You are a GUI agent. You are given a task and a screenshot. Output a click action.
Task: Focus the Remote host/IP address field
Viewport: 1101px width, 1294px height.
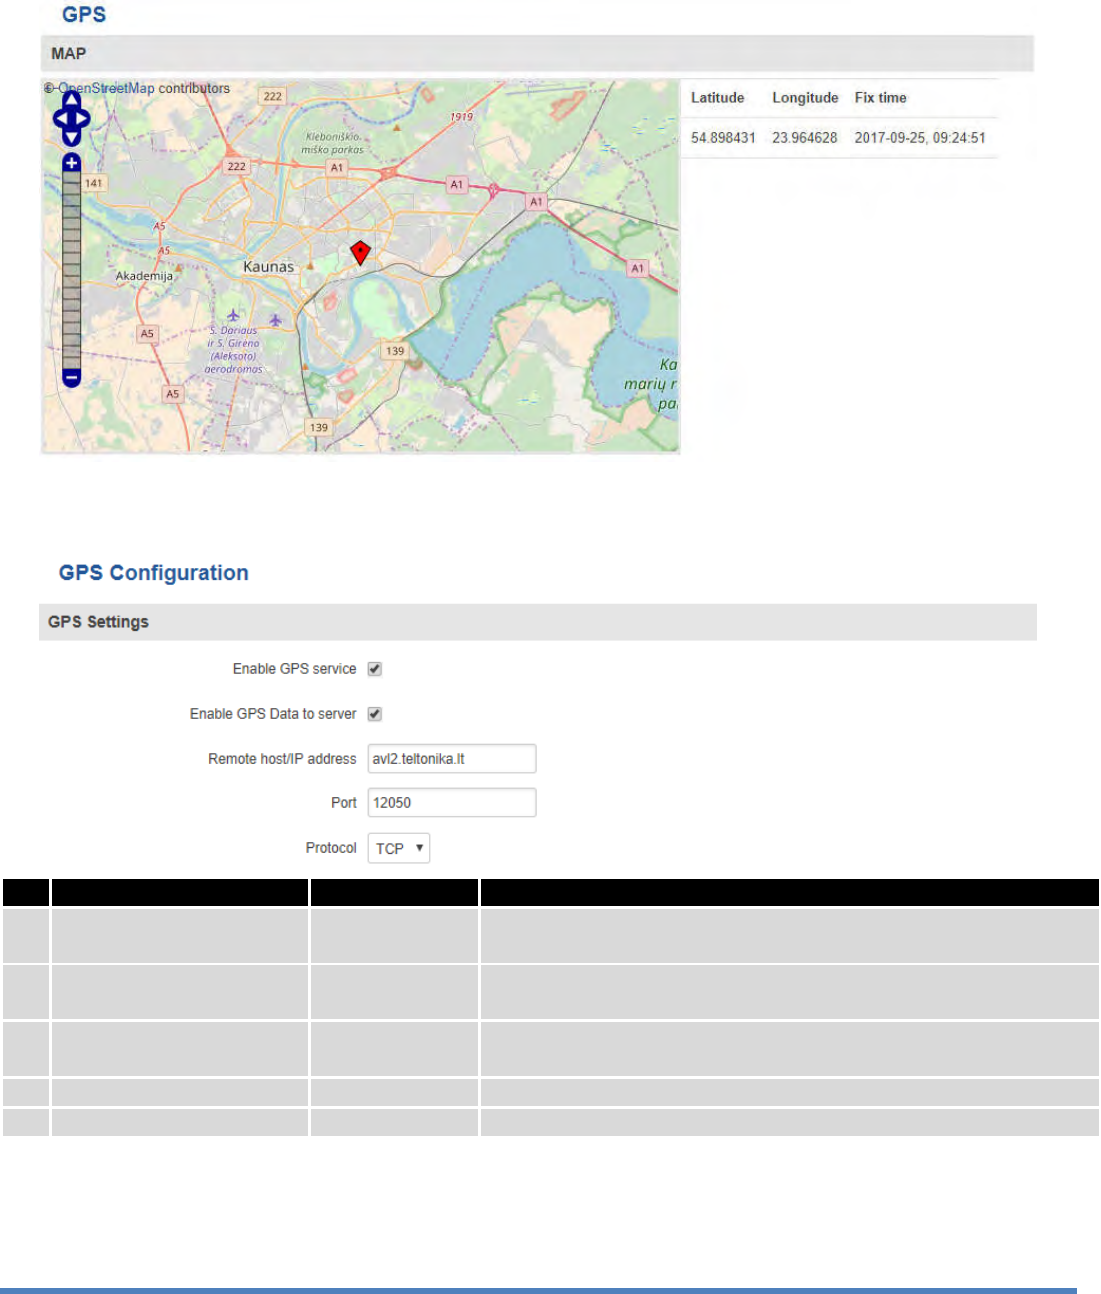[452, 759]
